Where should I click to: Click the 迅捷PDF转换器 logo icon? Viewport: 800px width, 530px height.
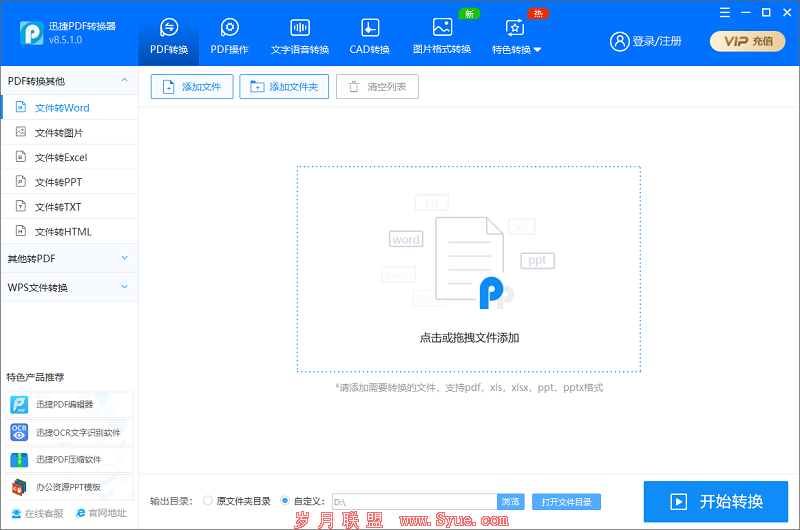[x=31, y=33]
